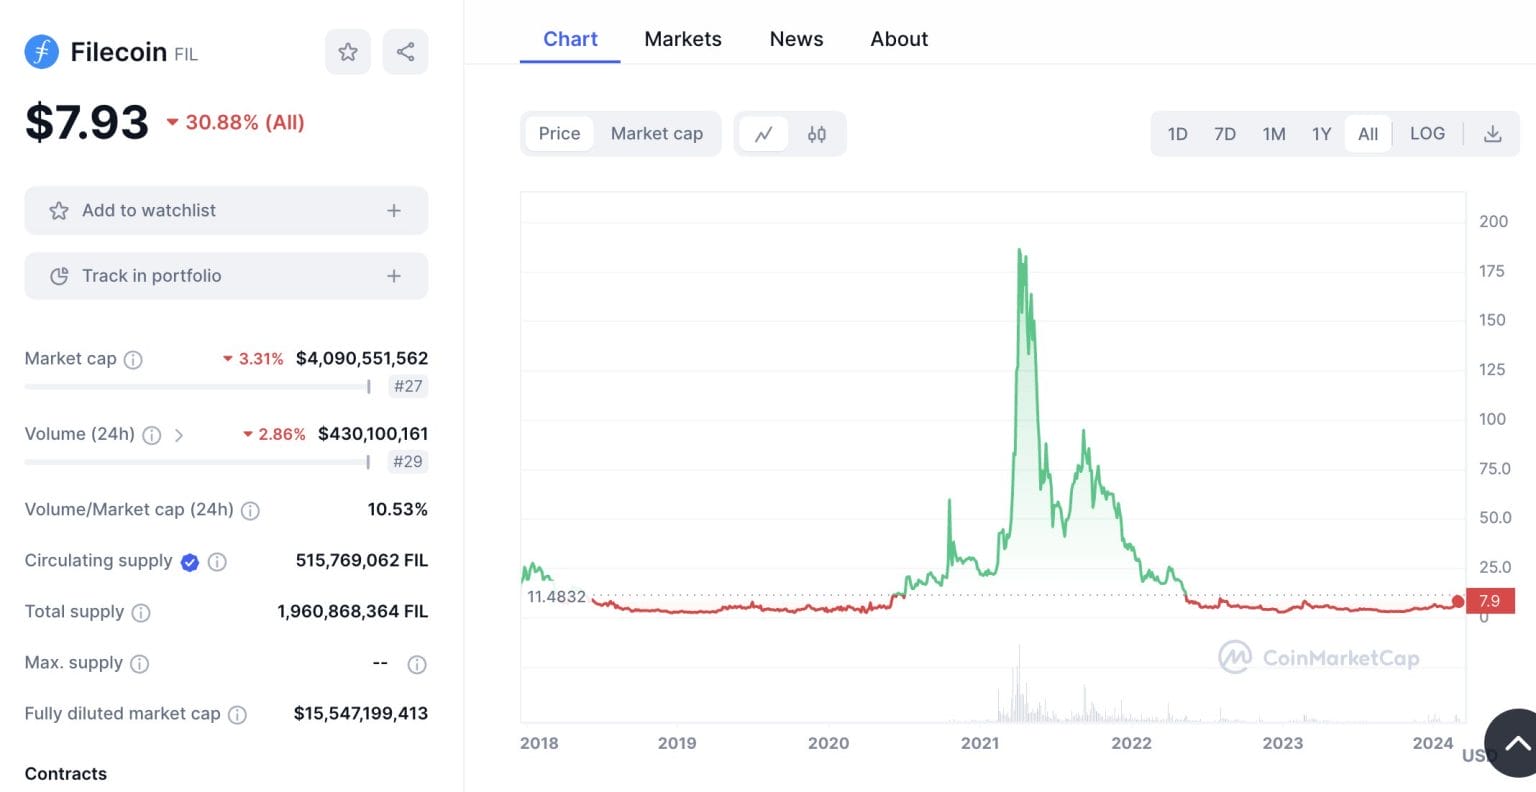The image size is (1536, 792).
Task: Switch chart to Market cap view
Action: [657, 133]
